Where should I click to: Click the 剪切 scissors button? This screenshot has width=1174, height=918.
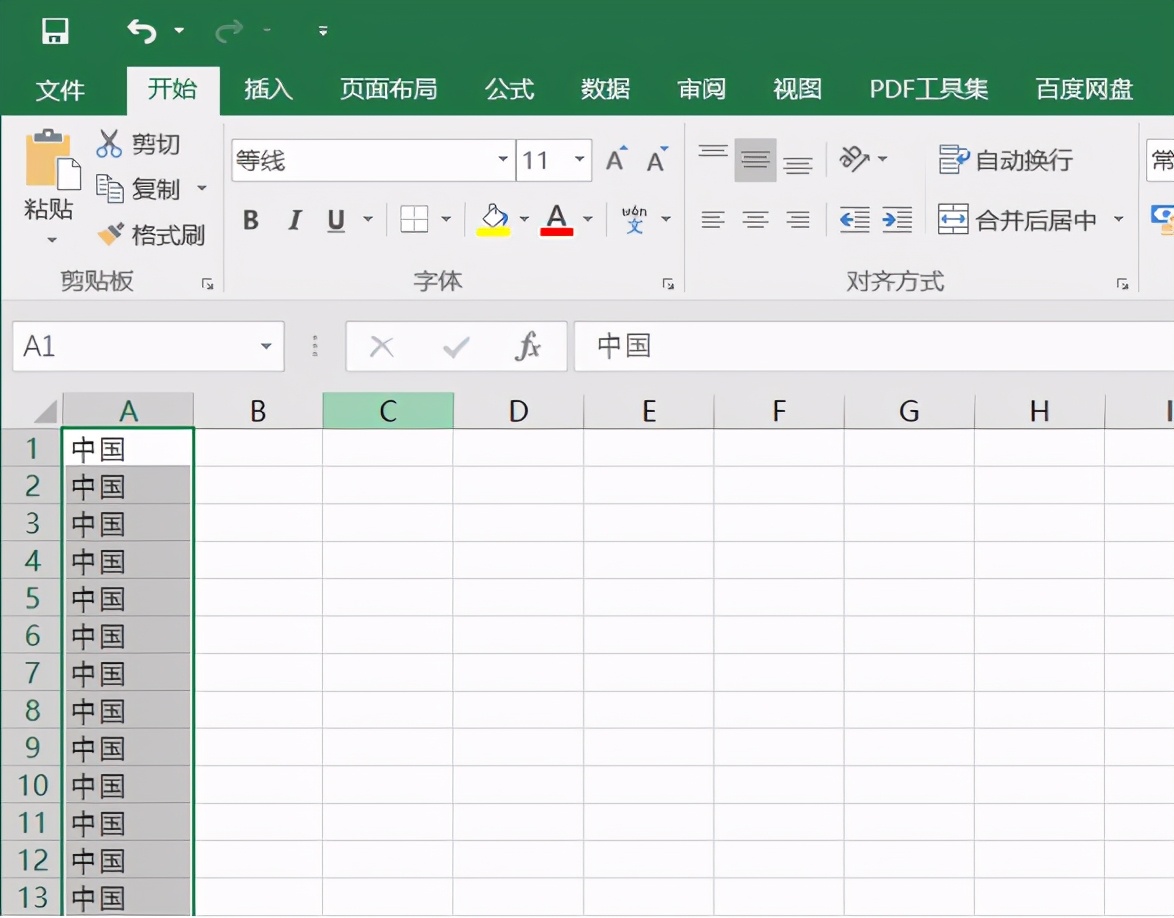coord(138,143)
